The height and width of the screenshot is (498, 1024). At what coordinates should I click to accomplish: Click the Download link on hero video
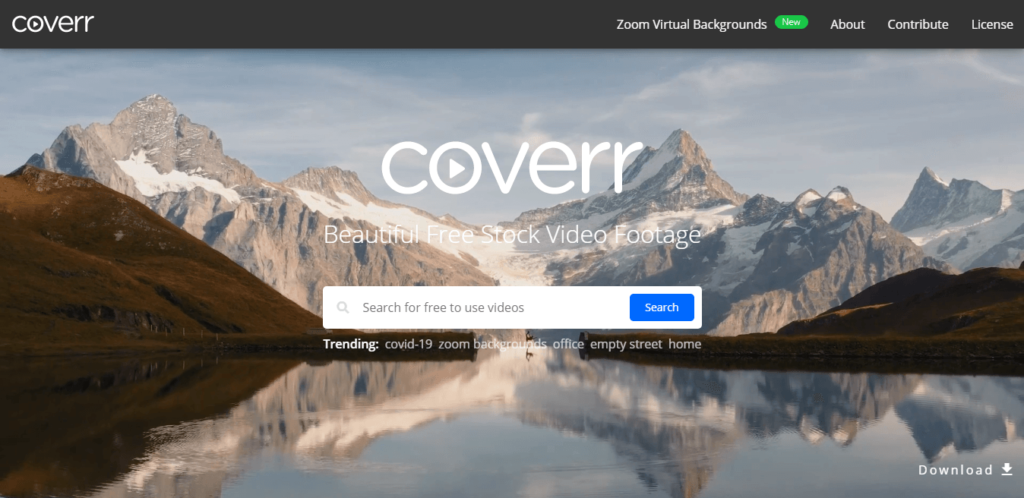click(965, 470)
